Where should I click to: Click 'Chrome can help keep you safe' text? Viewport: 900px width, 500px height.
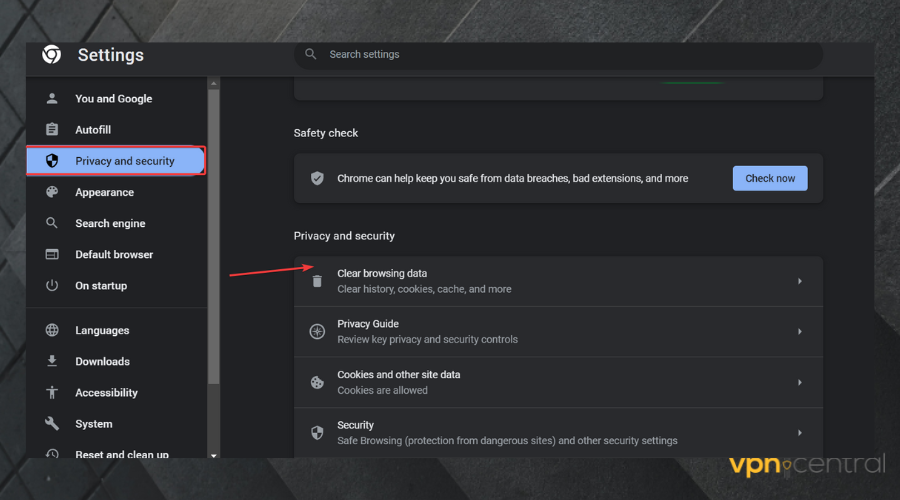click(513, 179)
